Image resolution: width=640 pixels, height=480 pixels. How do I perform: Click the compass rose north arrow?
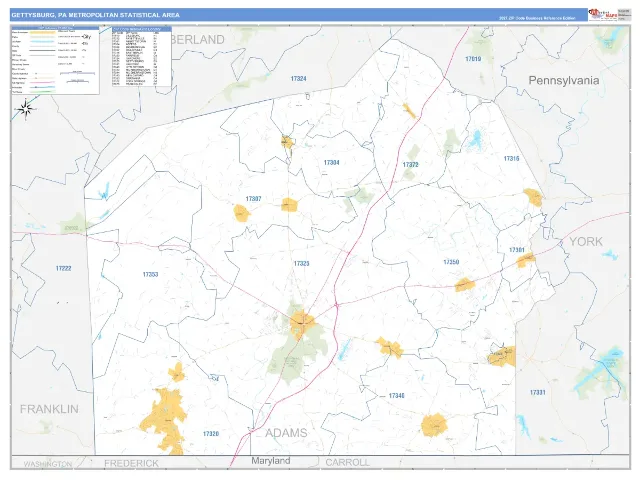(26, 109)
